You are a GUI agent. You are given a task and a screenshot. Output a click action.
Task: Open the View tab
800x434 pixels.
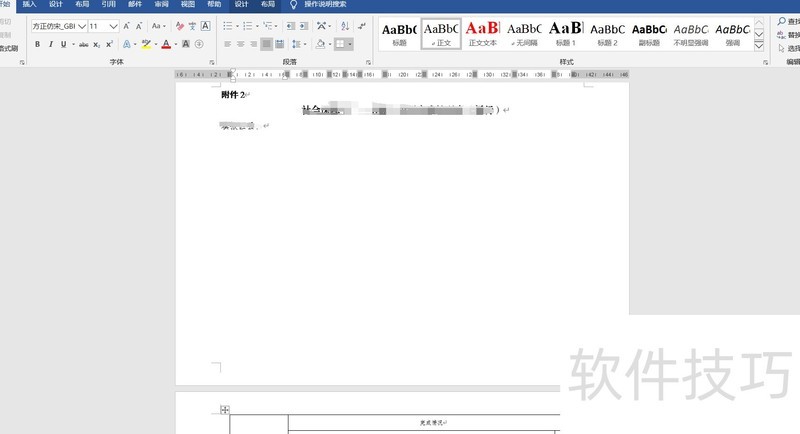click(188, 4)
